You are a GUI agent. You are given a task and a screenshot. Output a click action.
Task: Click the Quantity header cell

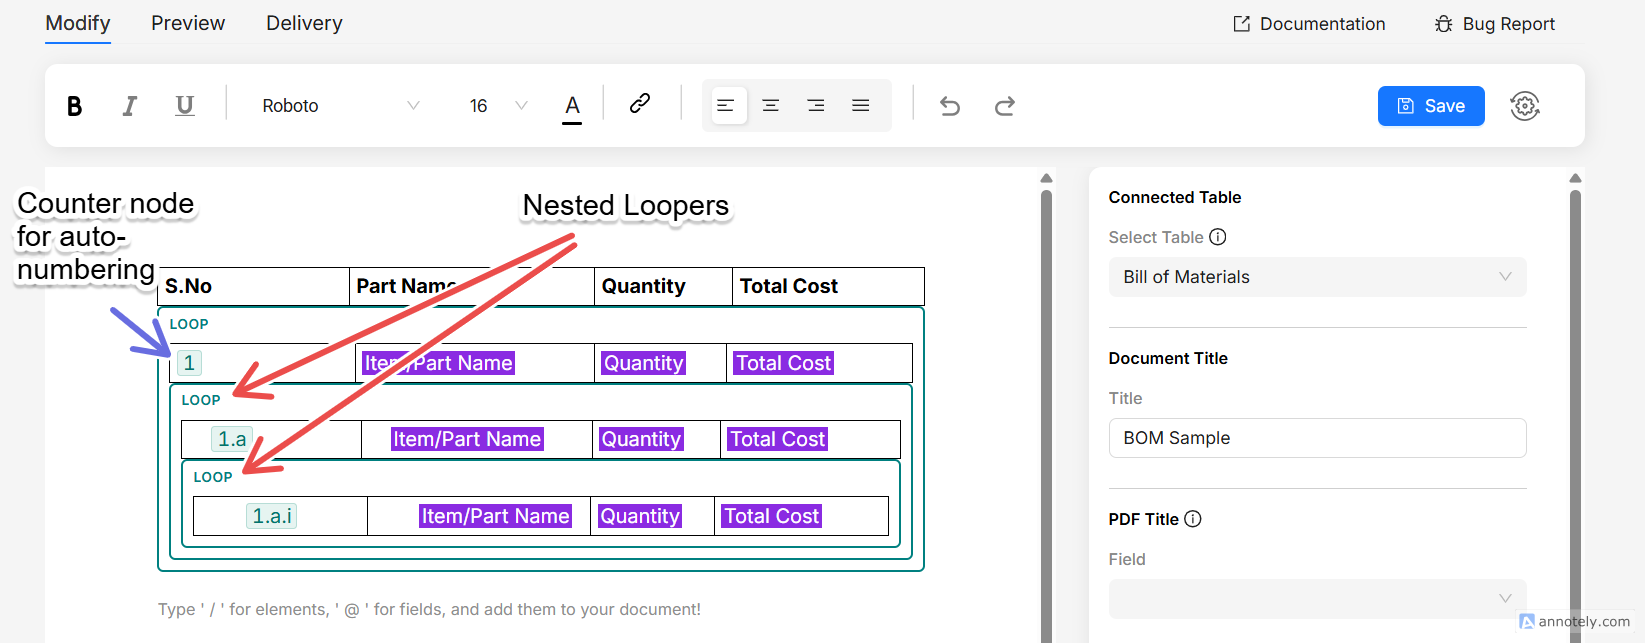664,286
